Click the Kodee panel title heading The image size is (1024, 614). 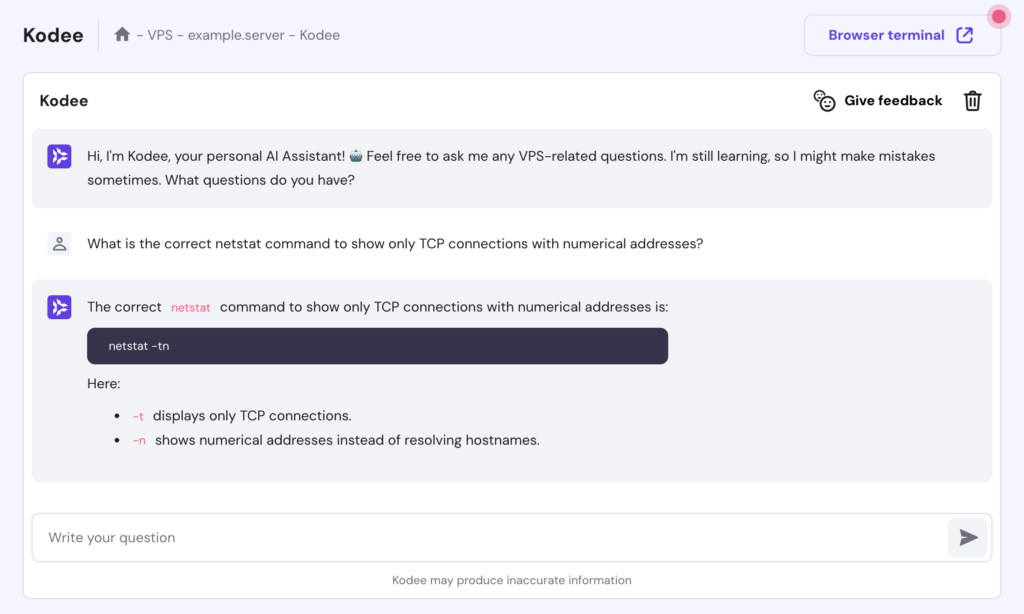point(63,100)
